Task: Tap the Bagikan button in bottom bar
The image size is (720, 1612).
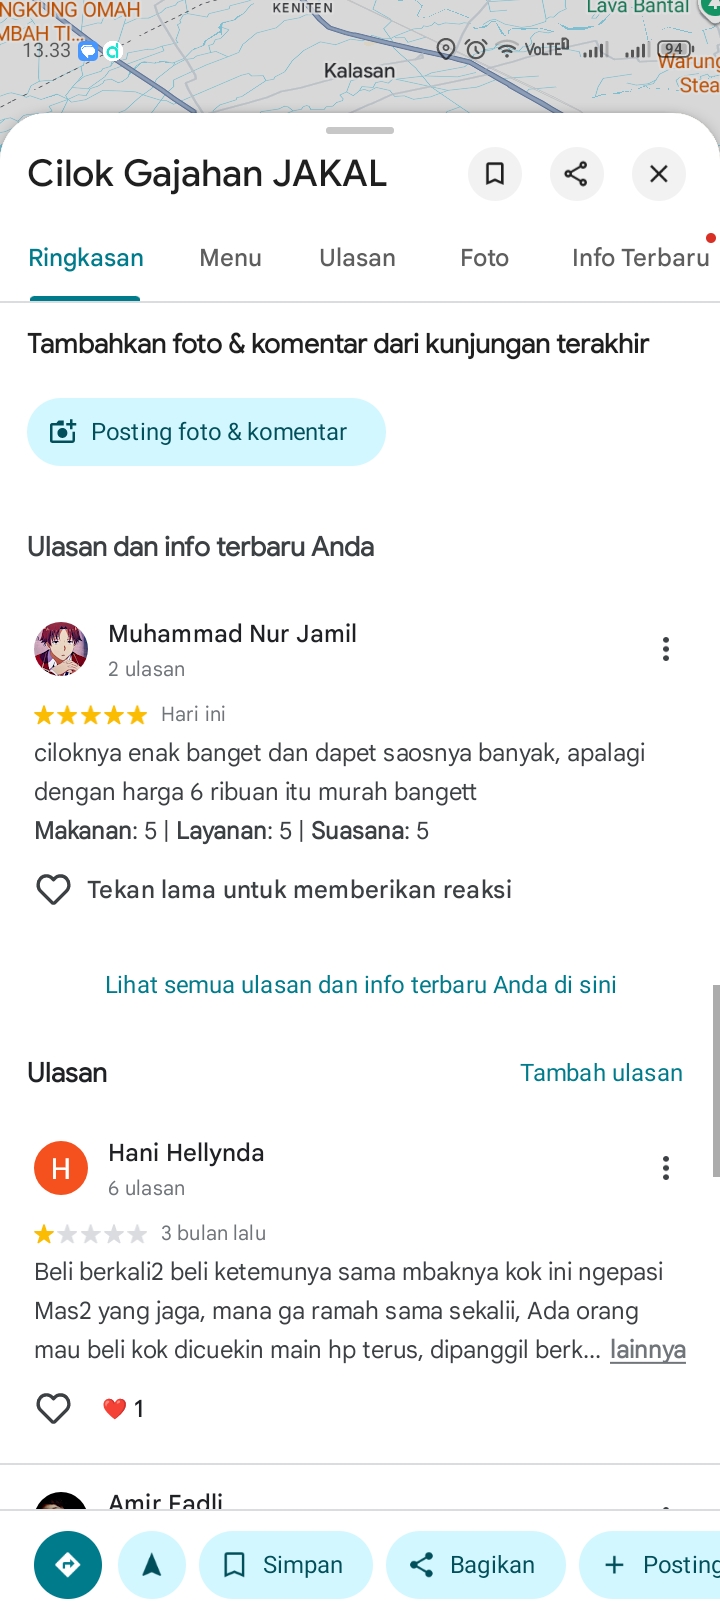Action: pyautogui.click(x=476, y=1565)
